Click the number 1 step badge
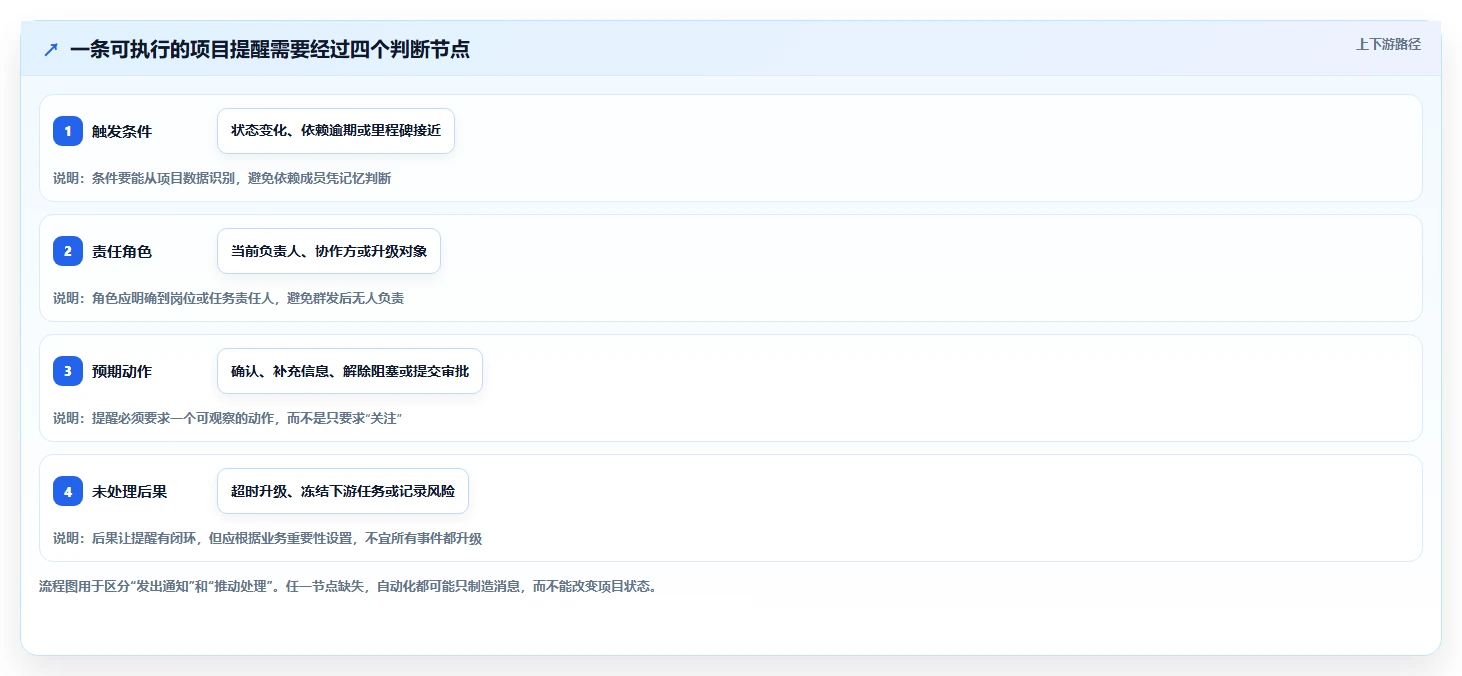 tap(68, 131)
